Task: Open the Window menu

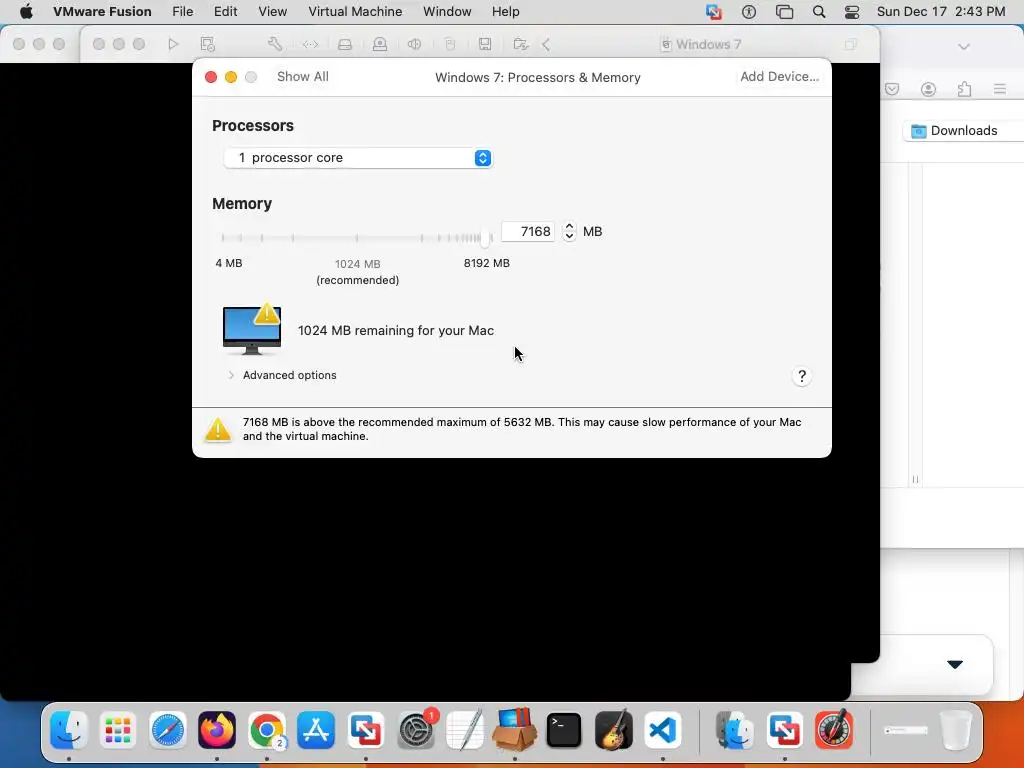Action: (447, 12)
